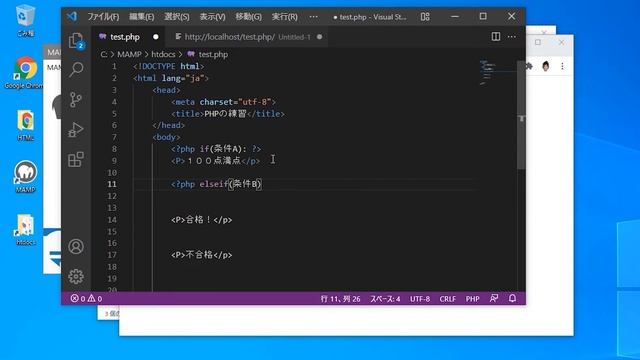This screenshot has height=360, width=640.
Task: Open the 編集(E) menu
Action: 142,17
